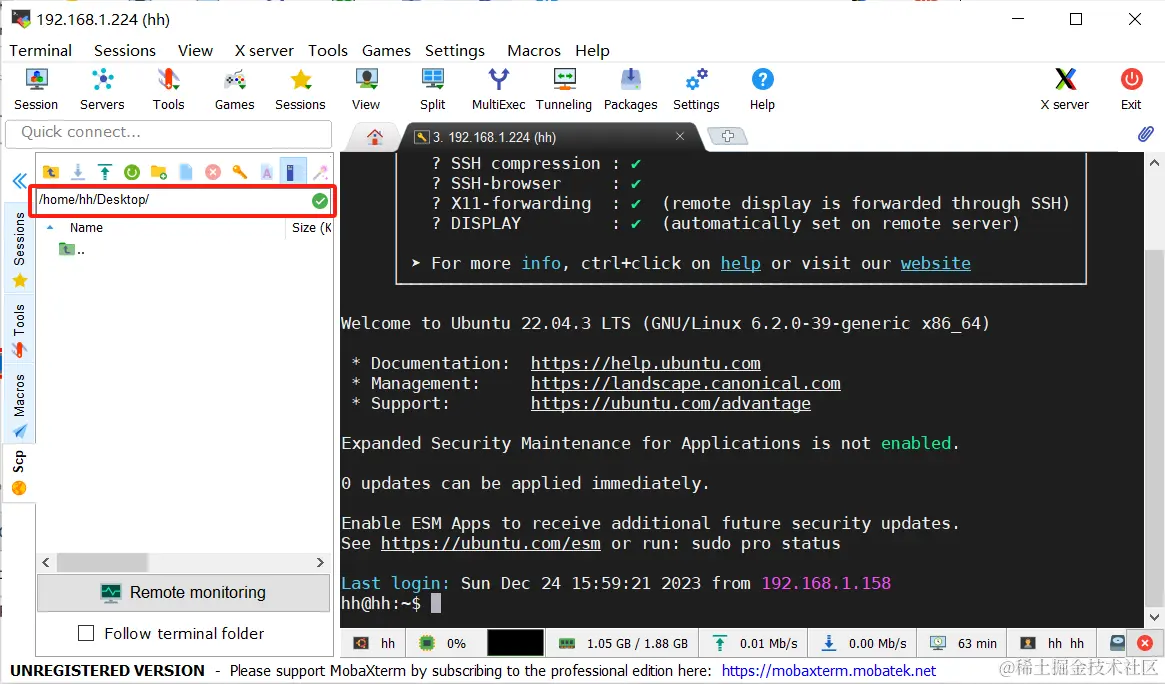Open the home tab with house icon

(374, 137)
